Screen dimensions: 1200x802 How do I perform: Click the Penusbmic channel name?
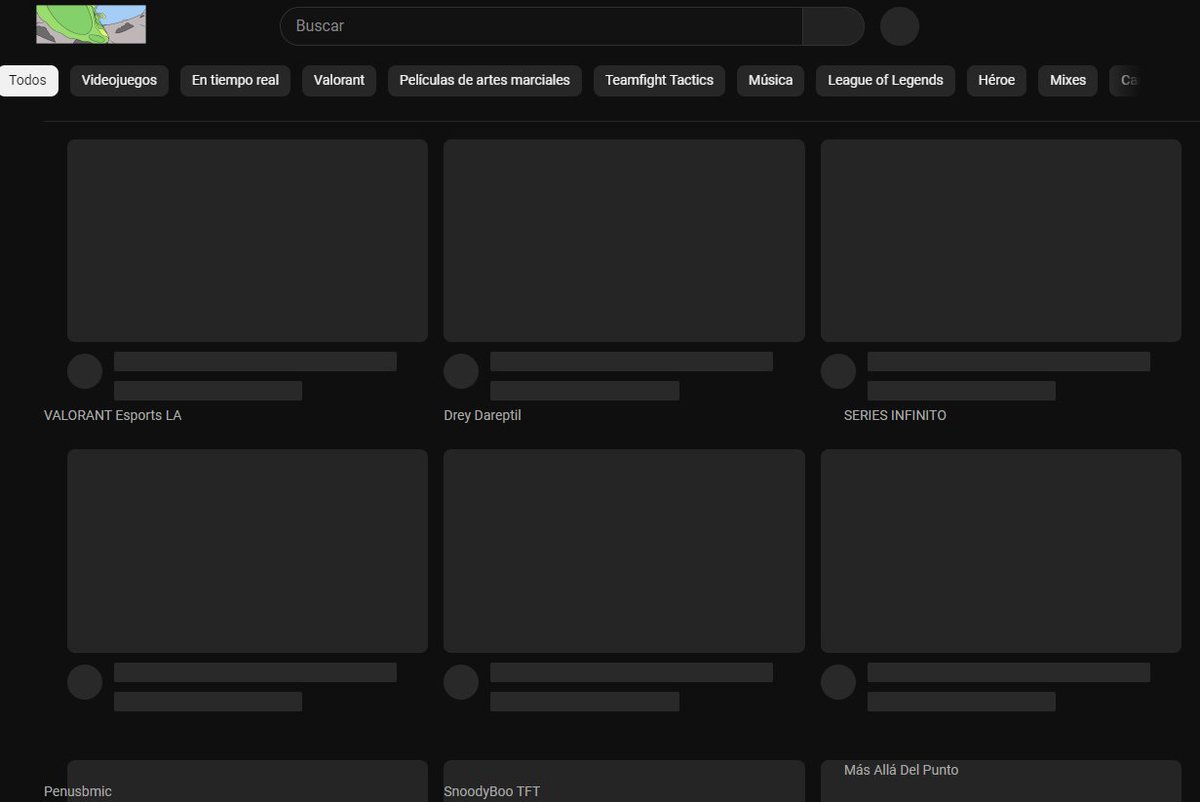tap(78, 791)
